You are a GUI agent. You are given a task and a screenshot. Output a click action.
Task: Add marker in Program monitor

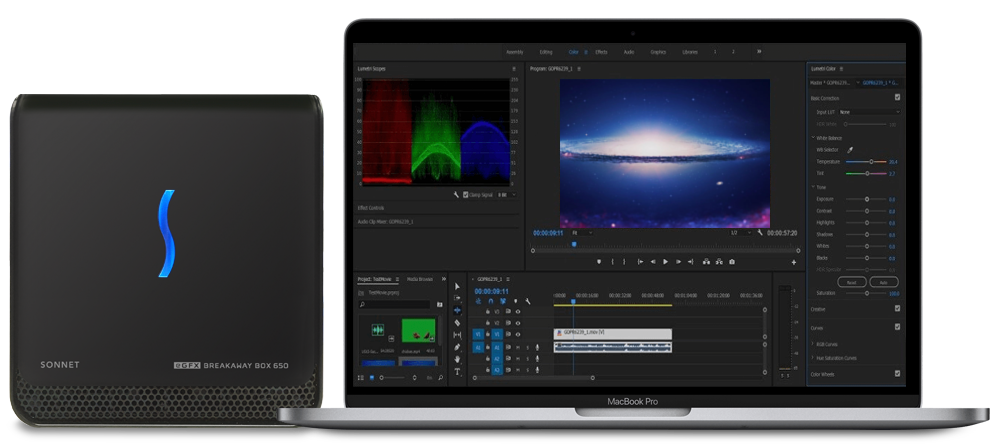pyautogui.click(x=599, y=262)
